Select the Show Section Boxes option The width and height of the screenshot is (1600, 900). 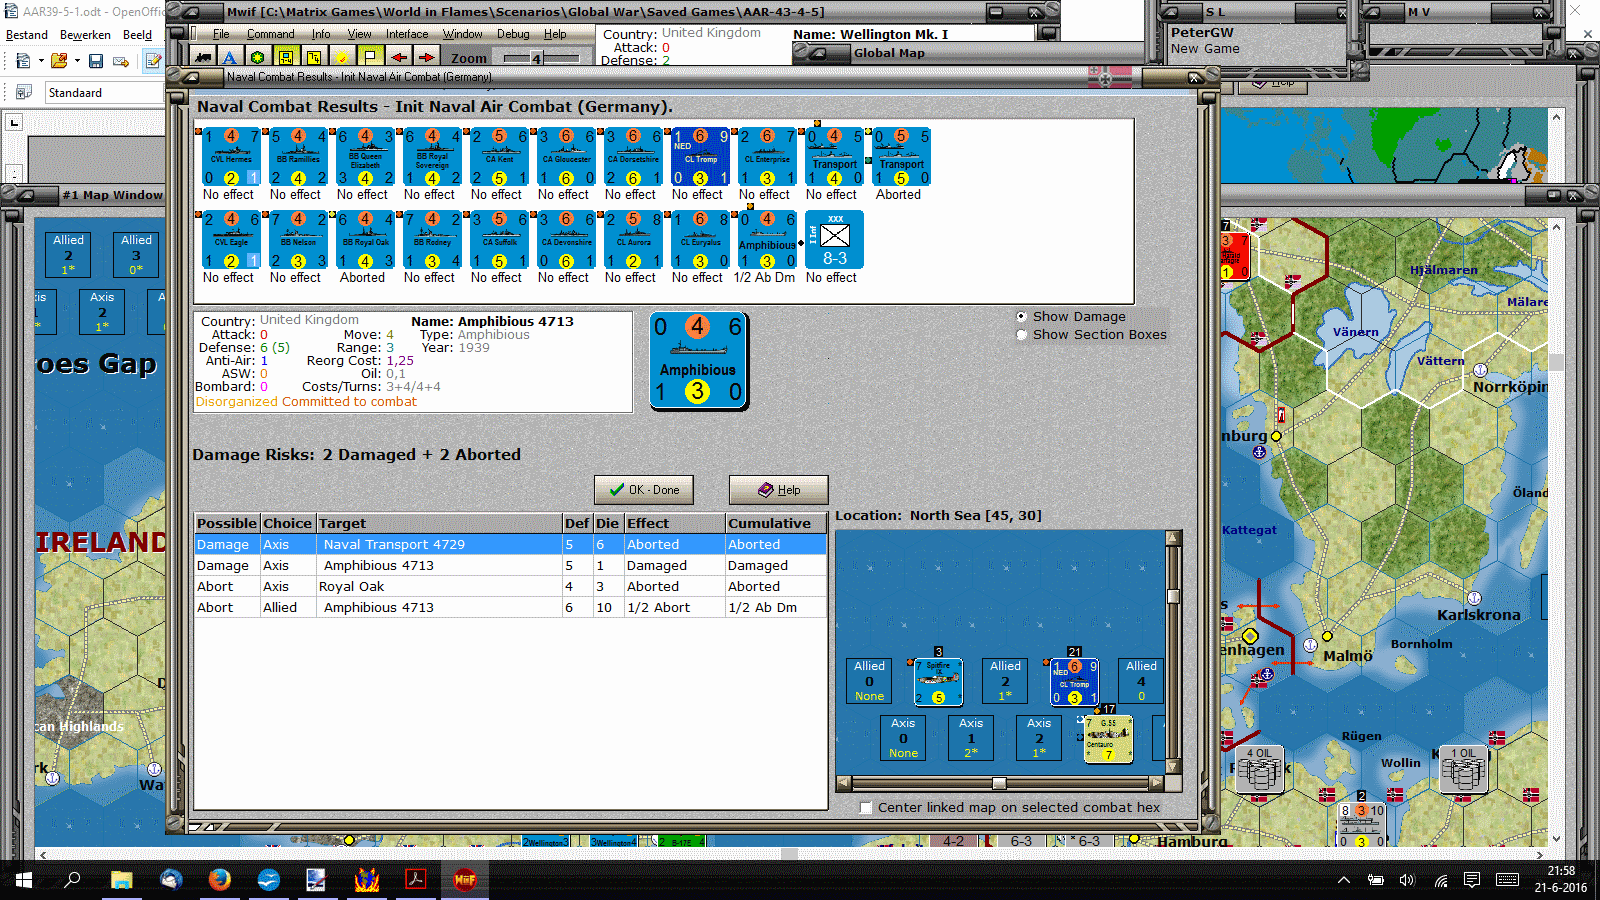pos(1022,335)
